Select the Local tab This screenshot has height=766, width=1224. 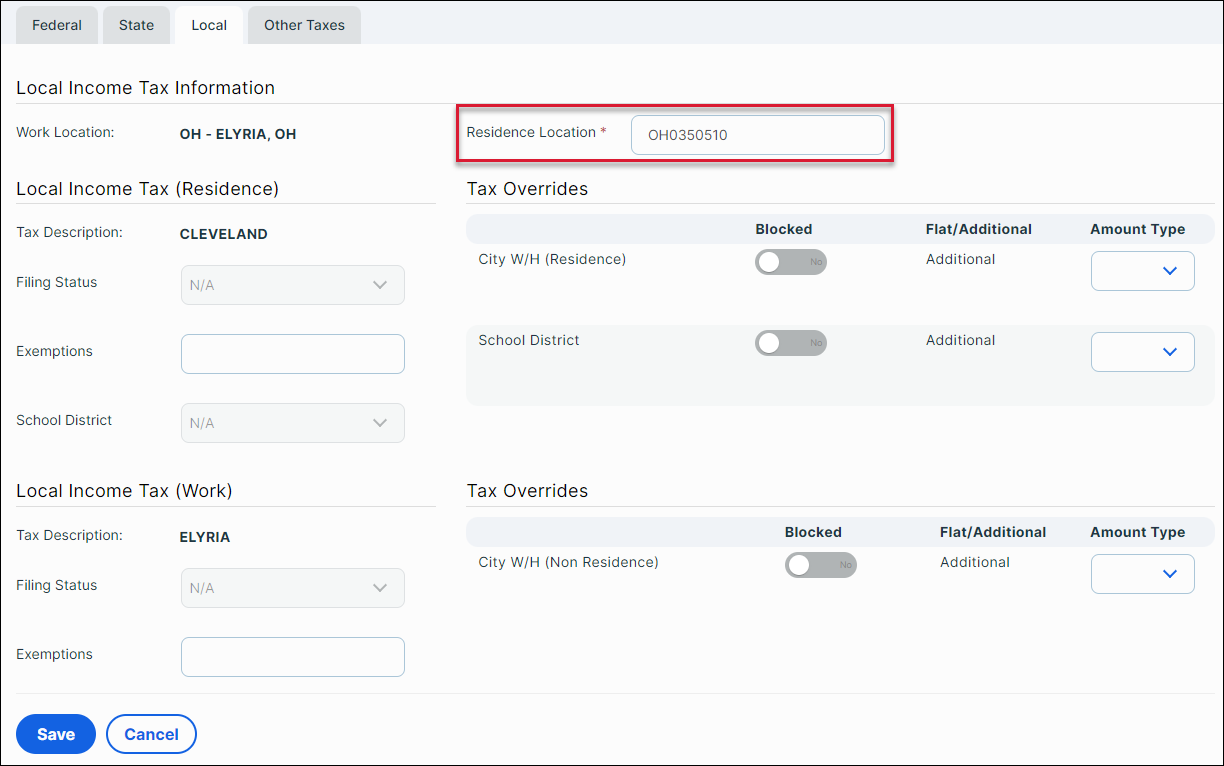tap(209, 26)
